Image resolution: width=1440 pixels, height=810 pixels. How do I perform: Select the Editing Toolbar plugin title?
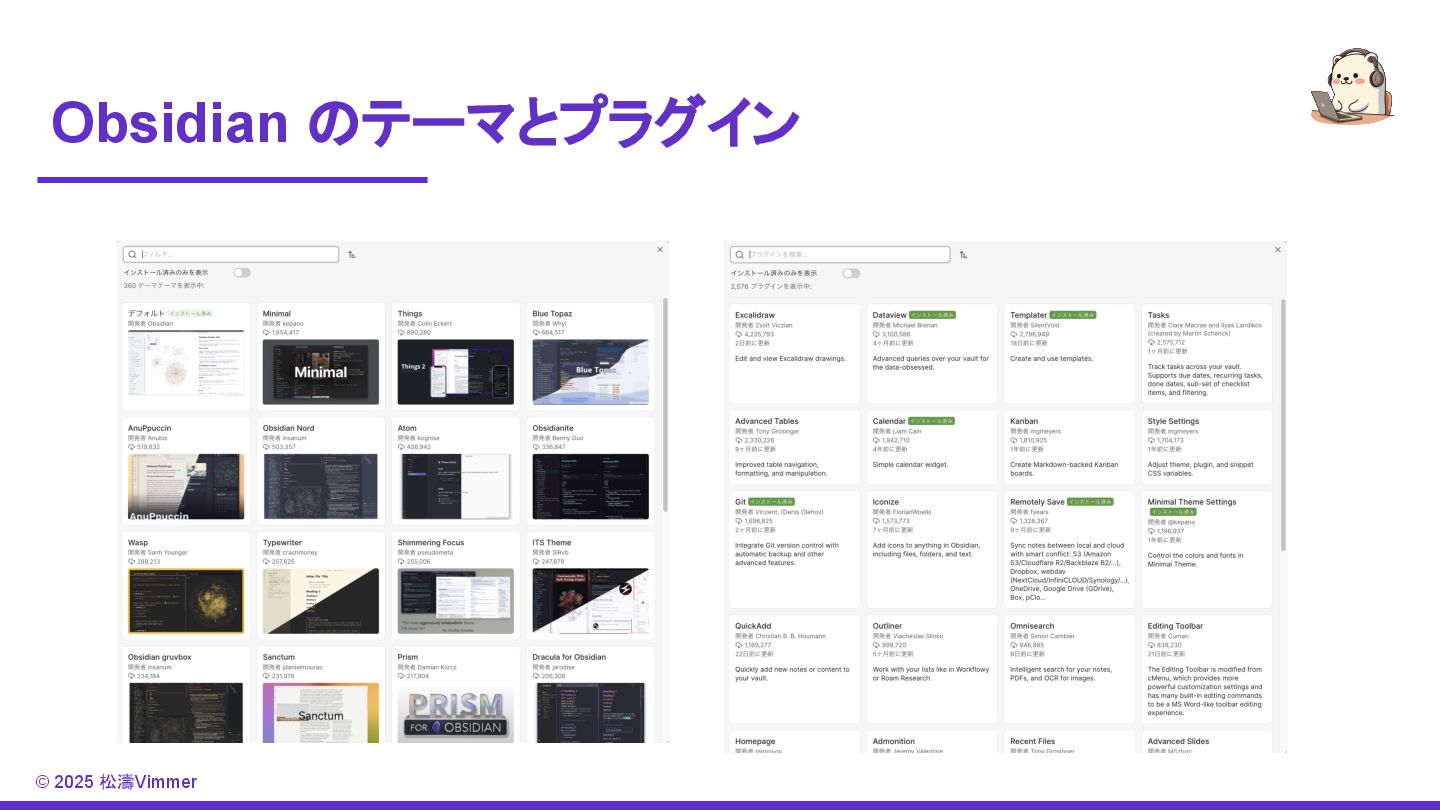coord(1175,626)
